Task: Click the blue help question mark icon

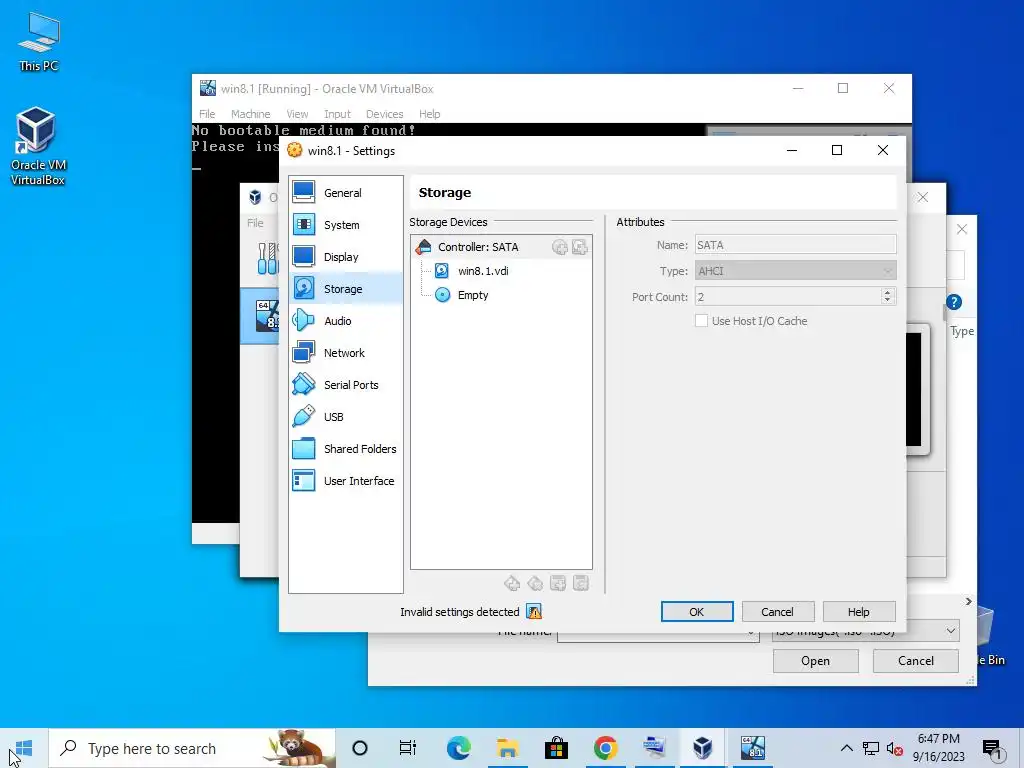Action: 954,302
